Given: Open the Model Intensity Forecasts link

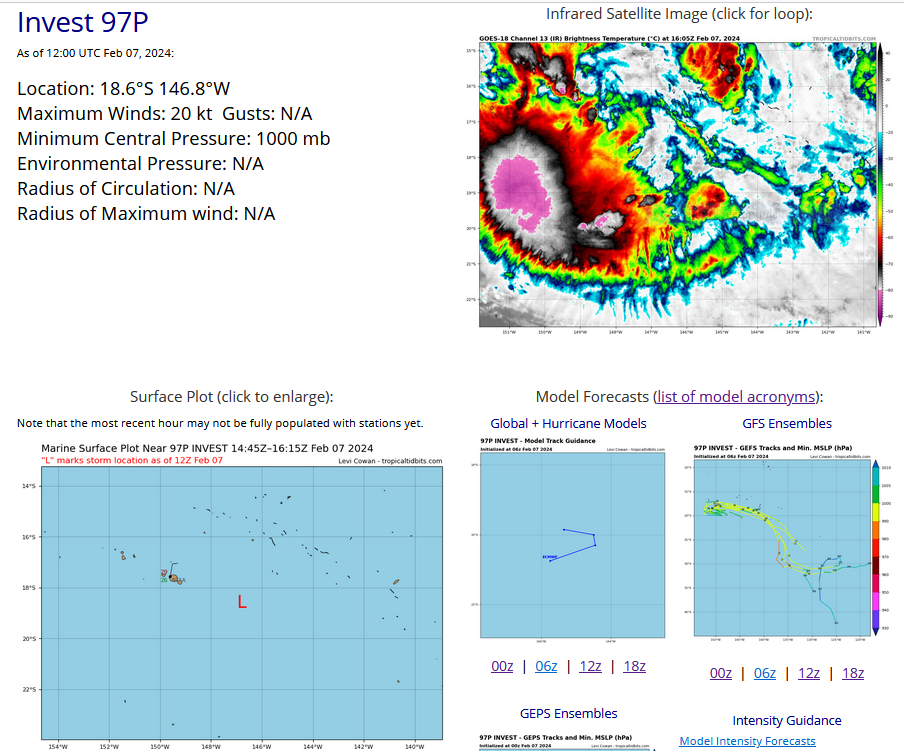Looking at the screenshot, I should (747, 741).
